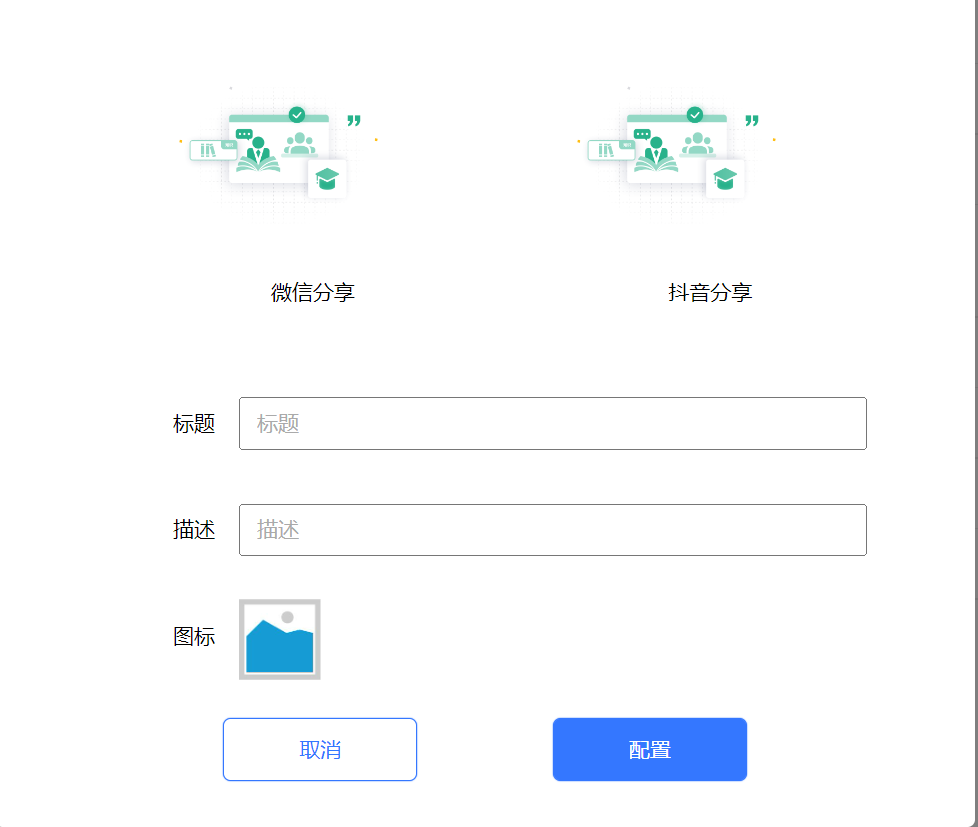This screenshot has height=827, width=978.
Task: Click the 微信分享 text label
Action: coord(312,292)
